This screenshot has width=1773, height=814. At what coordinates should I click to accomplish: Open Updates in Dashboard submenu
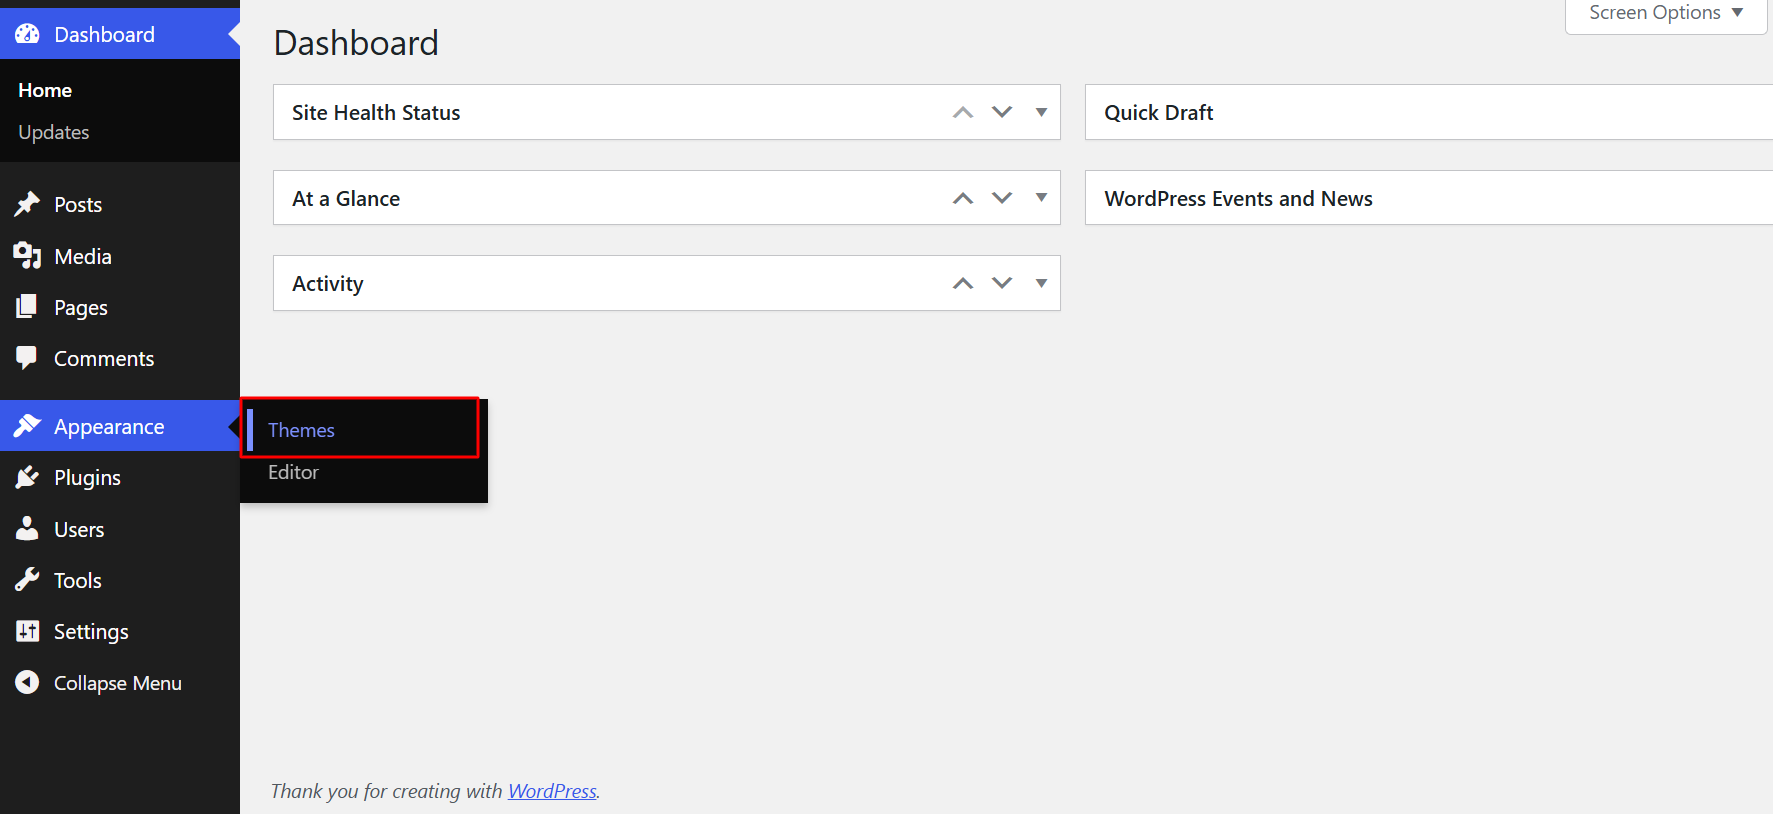click(54, 132)
